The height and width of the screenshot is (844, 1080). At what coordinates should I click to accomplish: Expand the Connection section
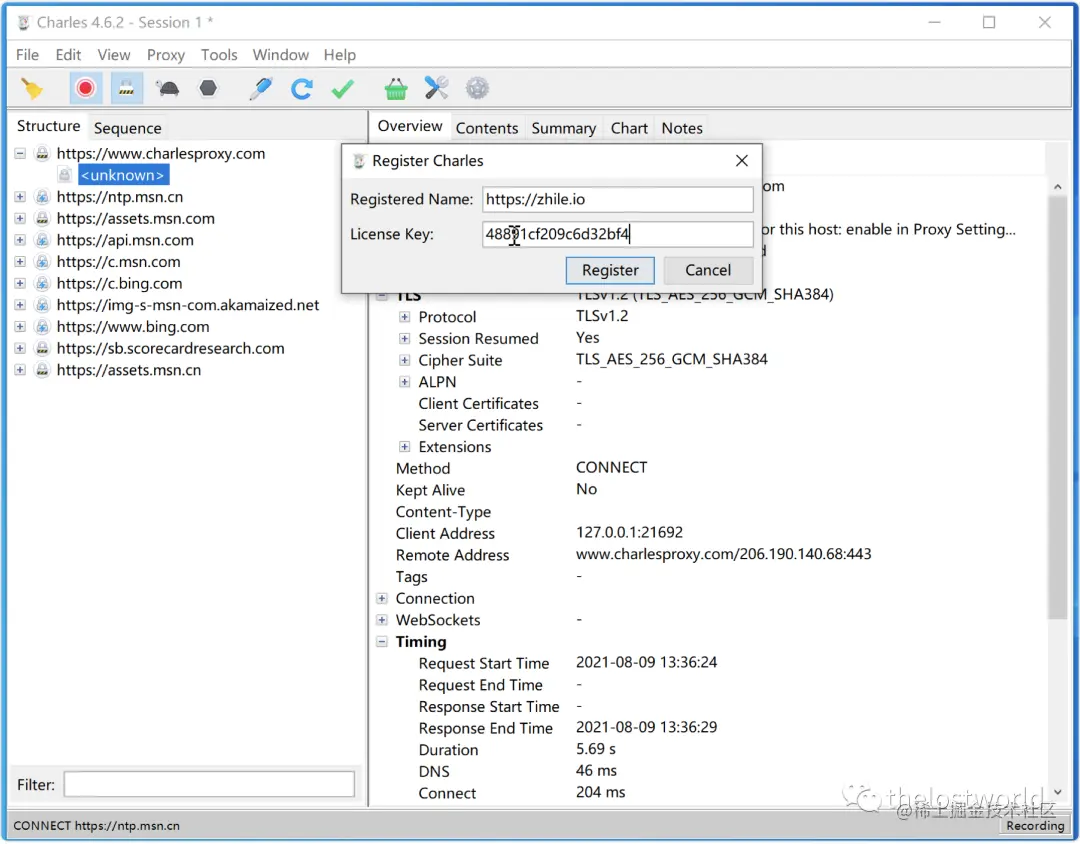coord(382,599)
